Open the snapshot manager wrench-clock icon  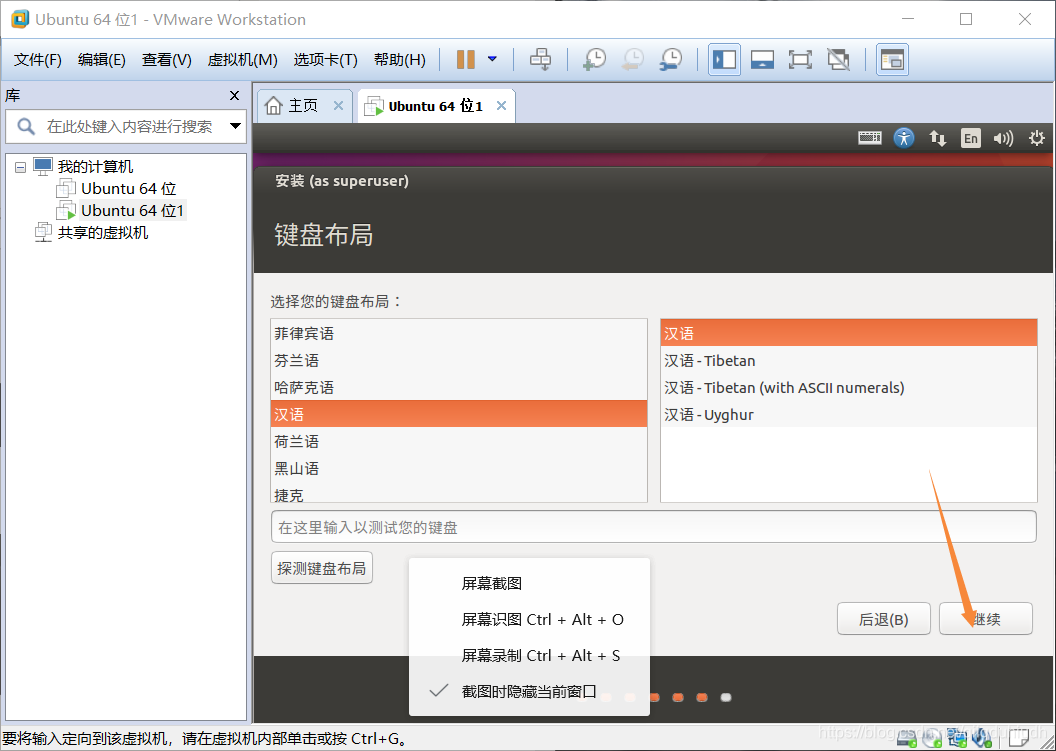coord(671,59)
